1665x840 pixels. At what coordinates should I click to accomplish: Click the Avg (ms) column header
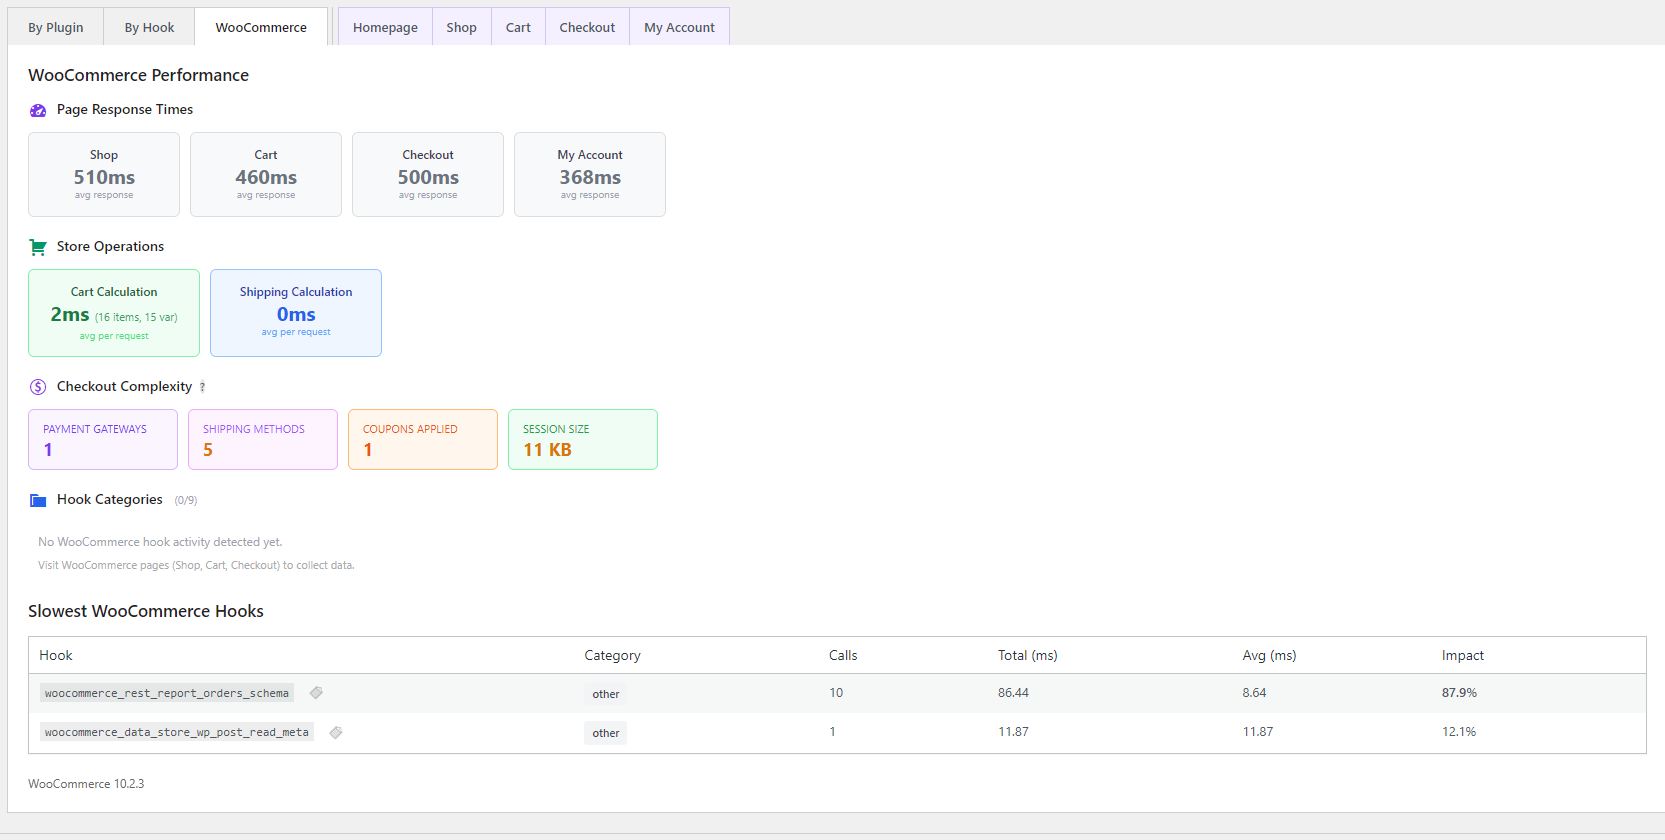click(1269, 655)
